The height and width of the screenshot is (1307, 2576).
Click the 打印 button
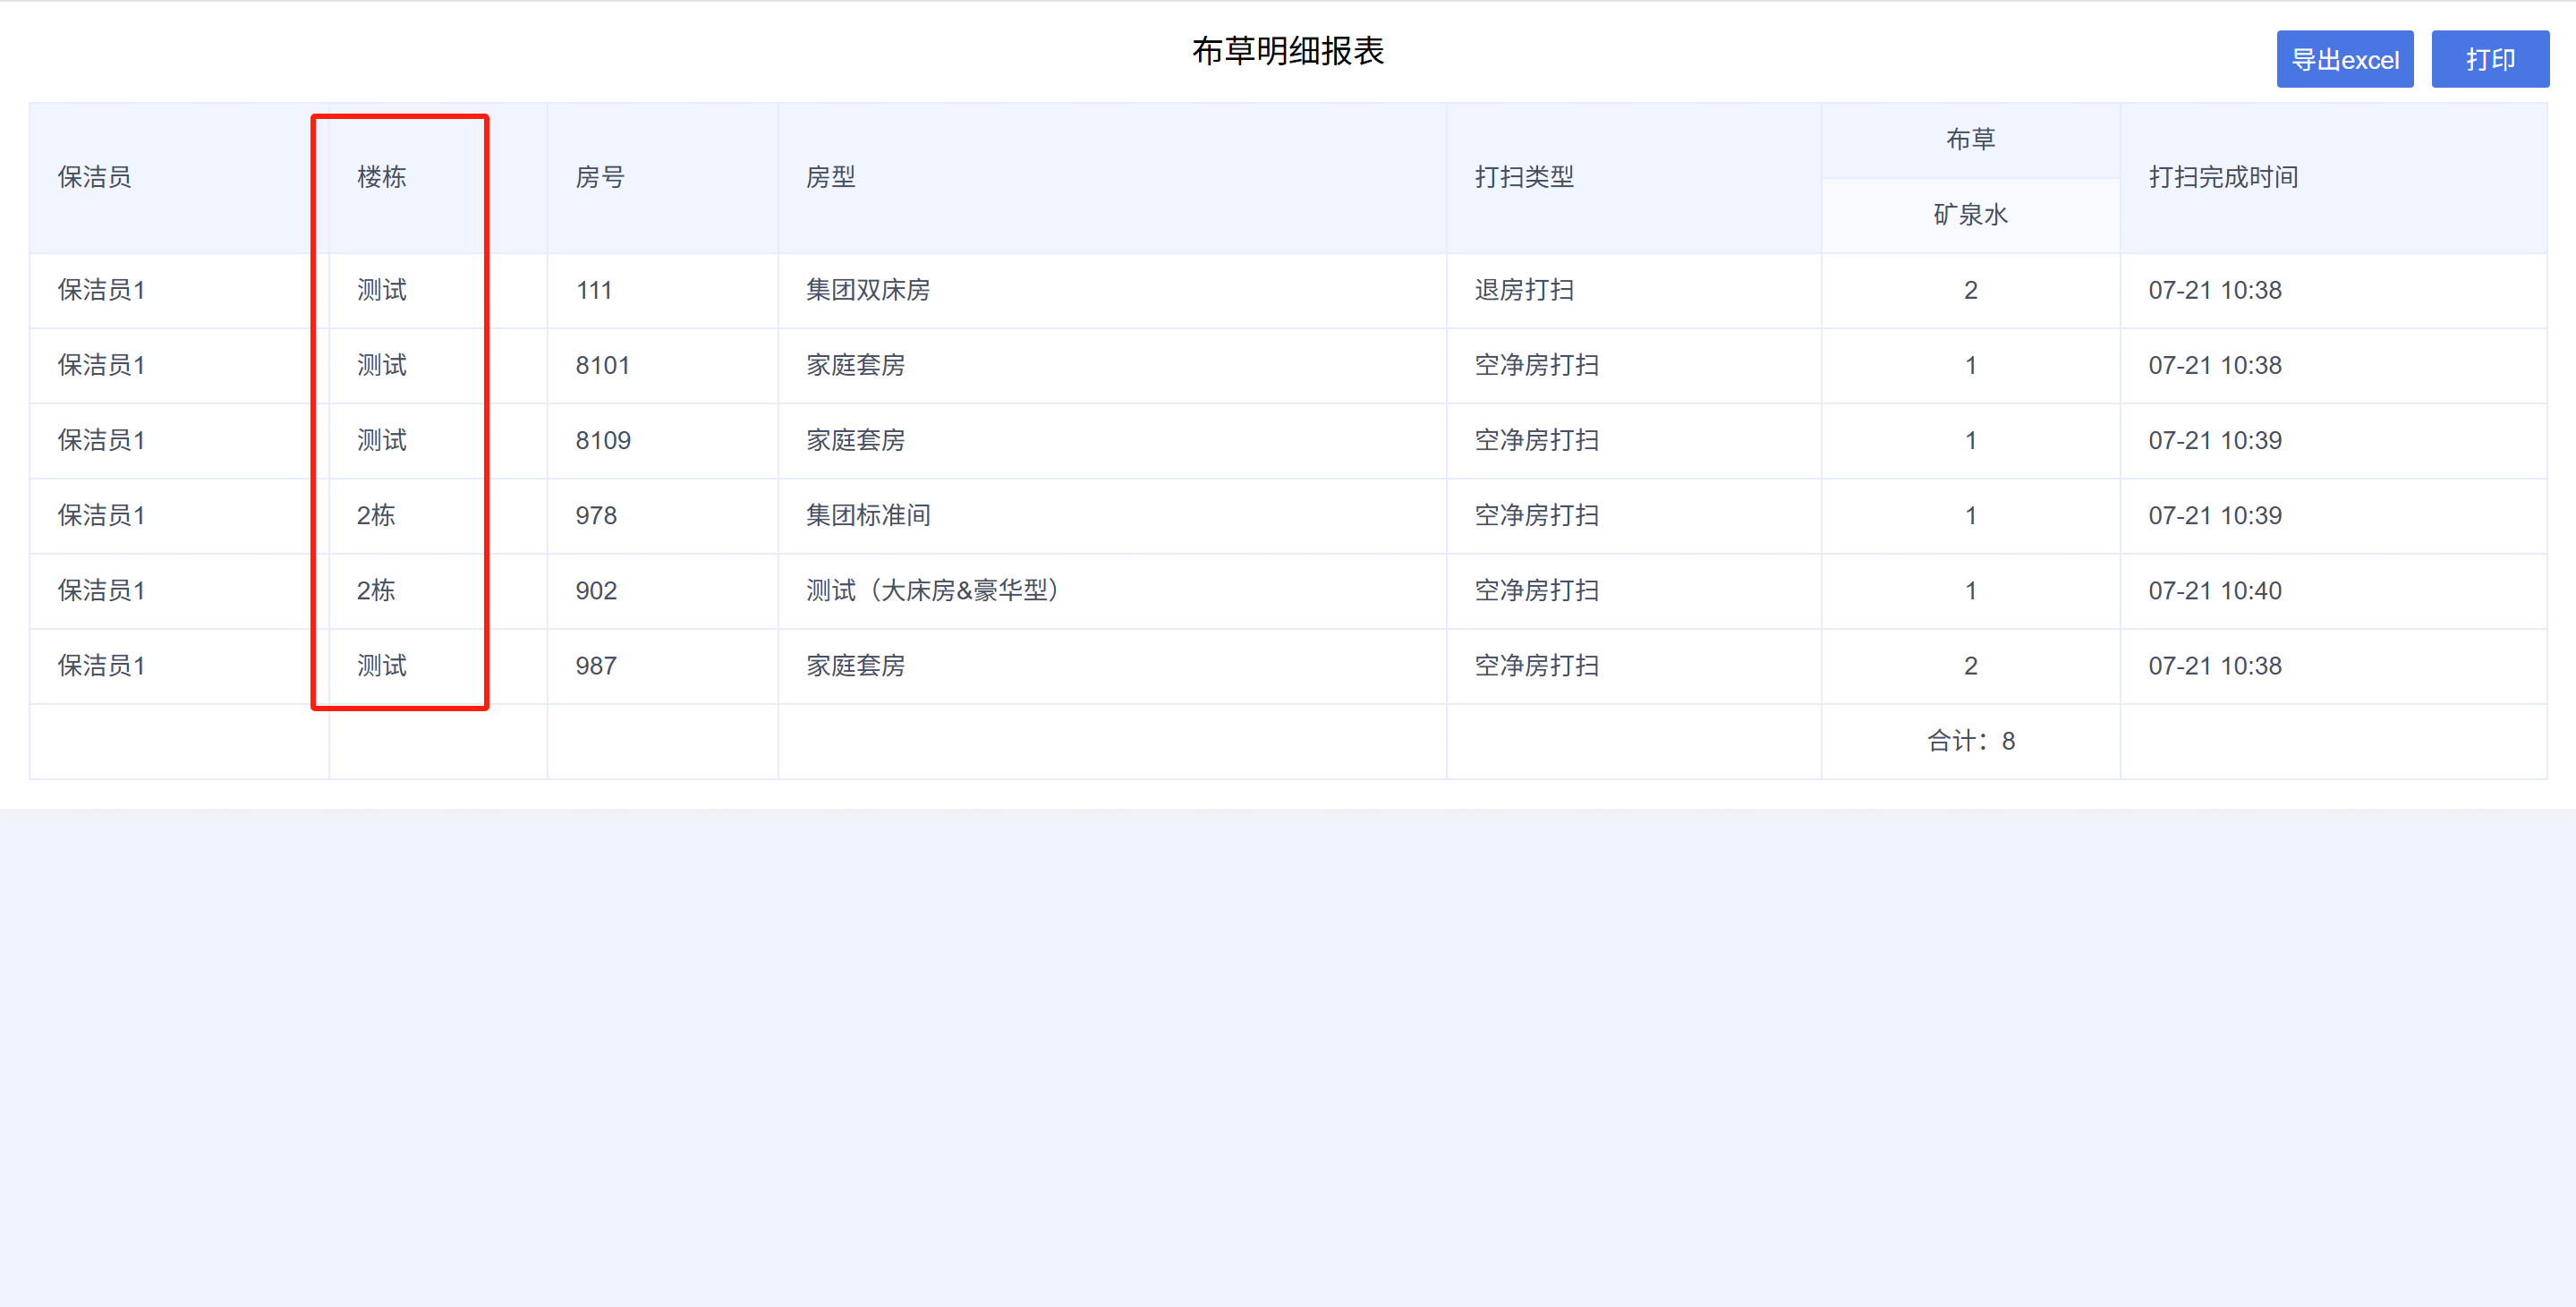coord(2490,59)
